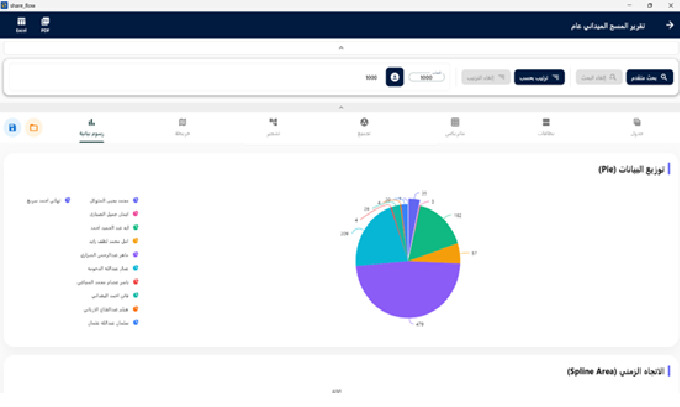Screen dimensions: 680x407
Task: Click the 1000 record limit field
Action: (x=426, y=77)
